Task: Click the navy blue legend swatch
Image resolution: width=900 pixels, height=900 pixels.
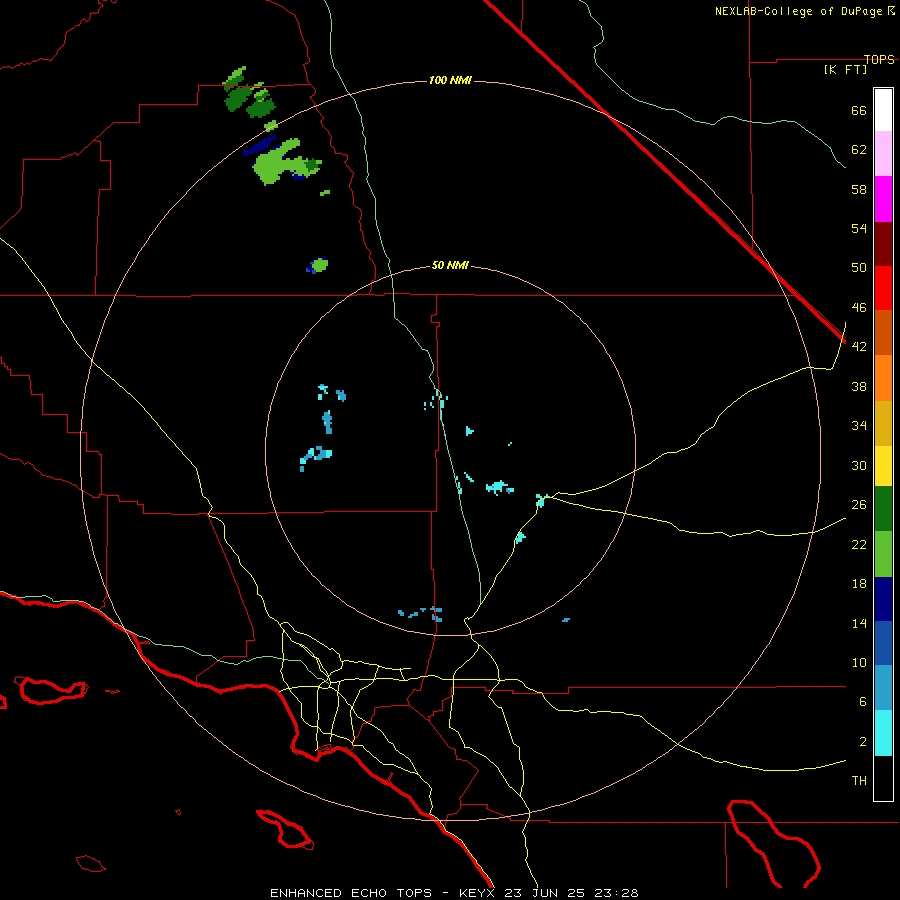Action: [x=883, y=599]
